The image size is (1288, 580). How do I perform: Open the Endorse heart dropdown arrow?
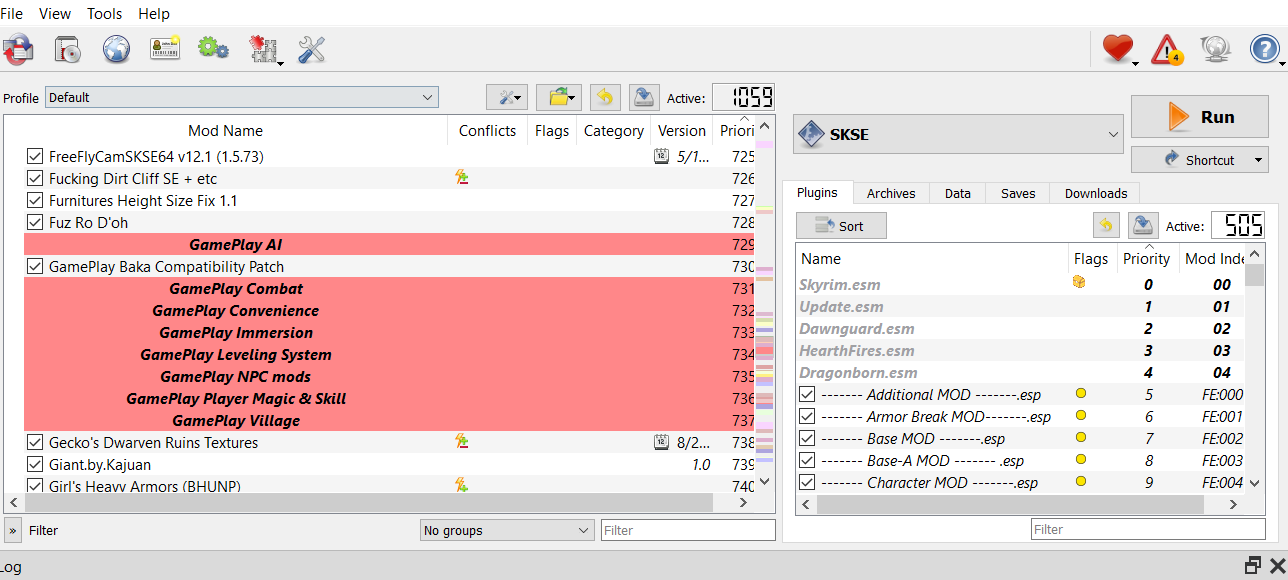1136,63
